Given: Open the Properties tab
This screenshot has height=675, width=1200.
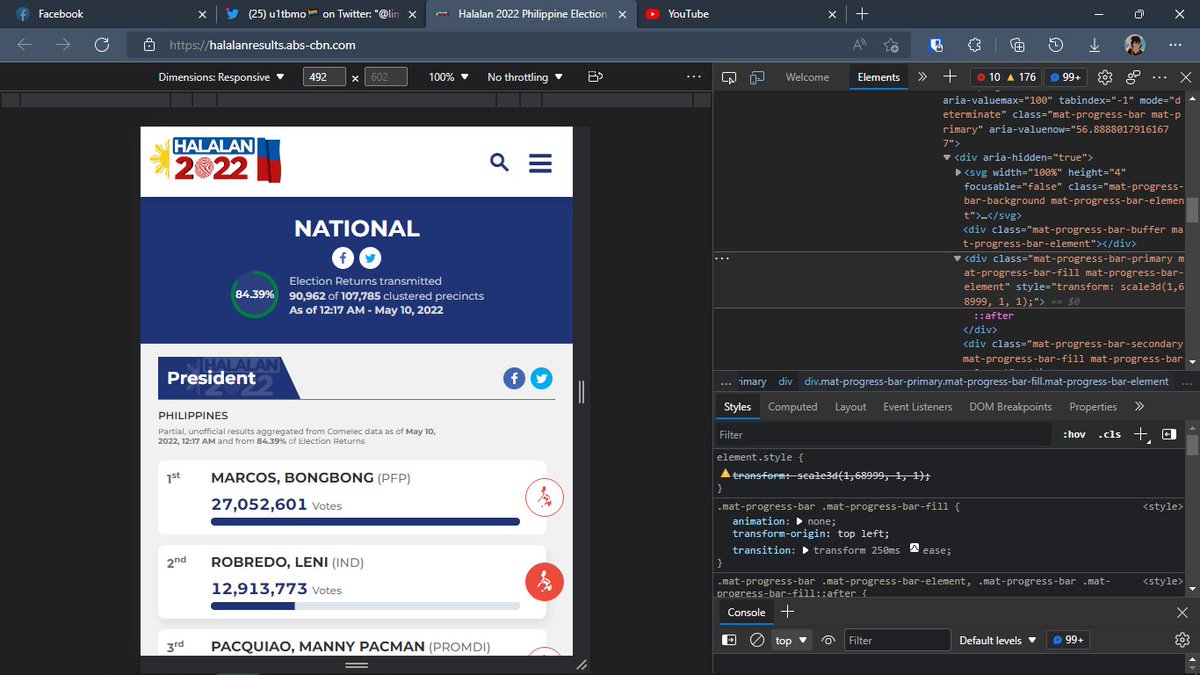Looking at the screenshot, I should coord(1093,407).
